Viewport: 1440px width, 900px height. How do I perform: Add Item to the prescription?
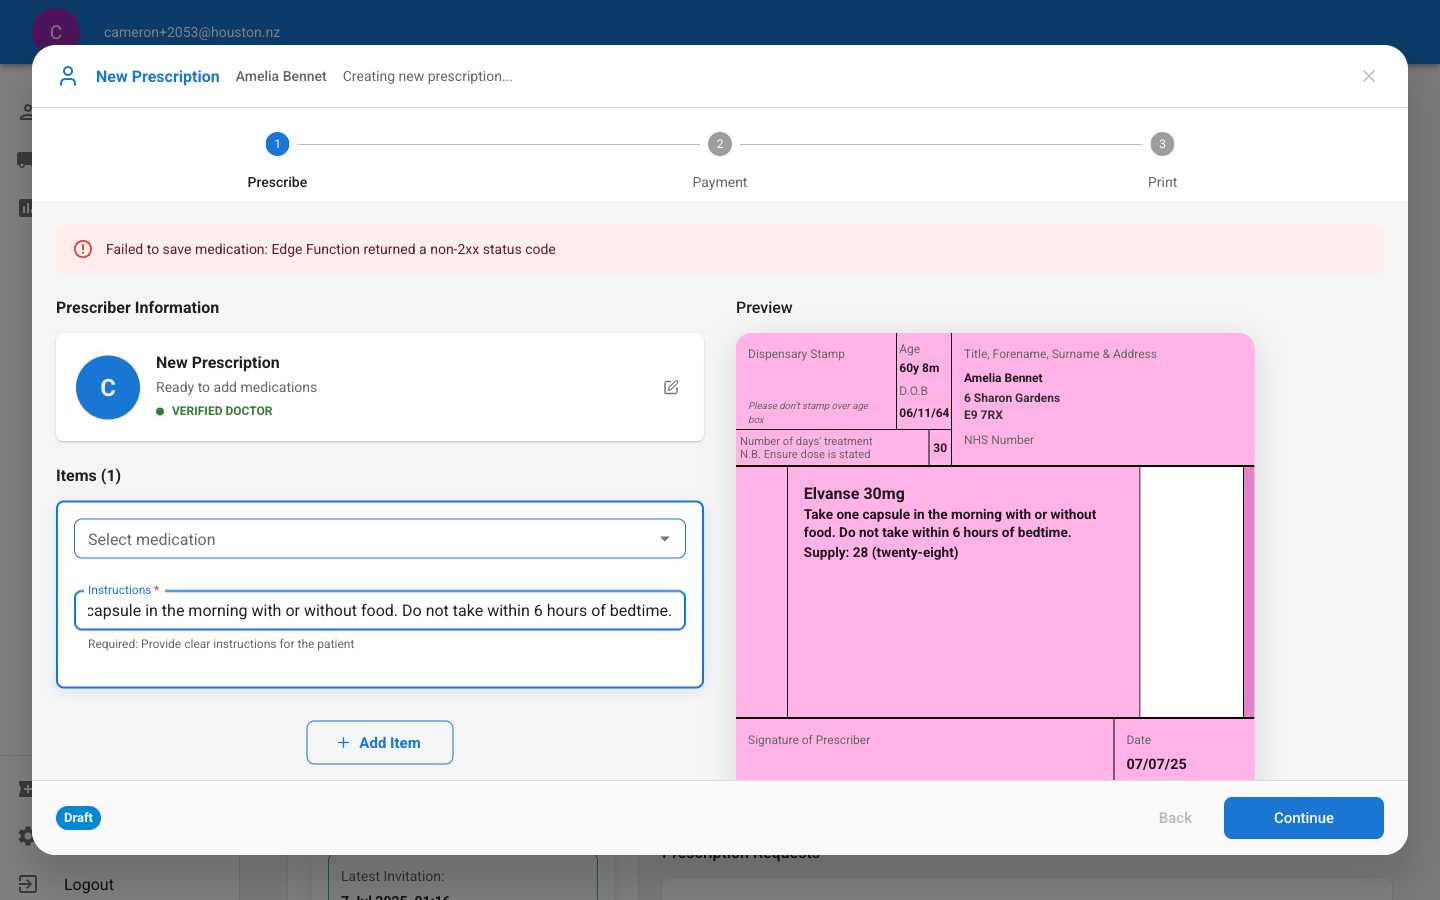point(380,743)
